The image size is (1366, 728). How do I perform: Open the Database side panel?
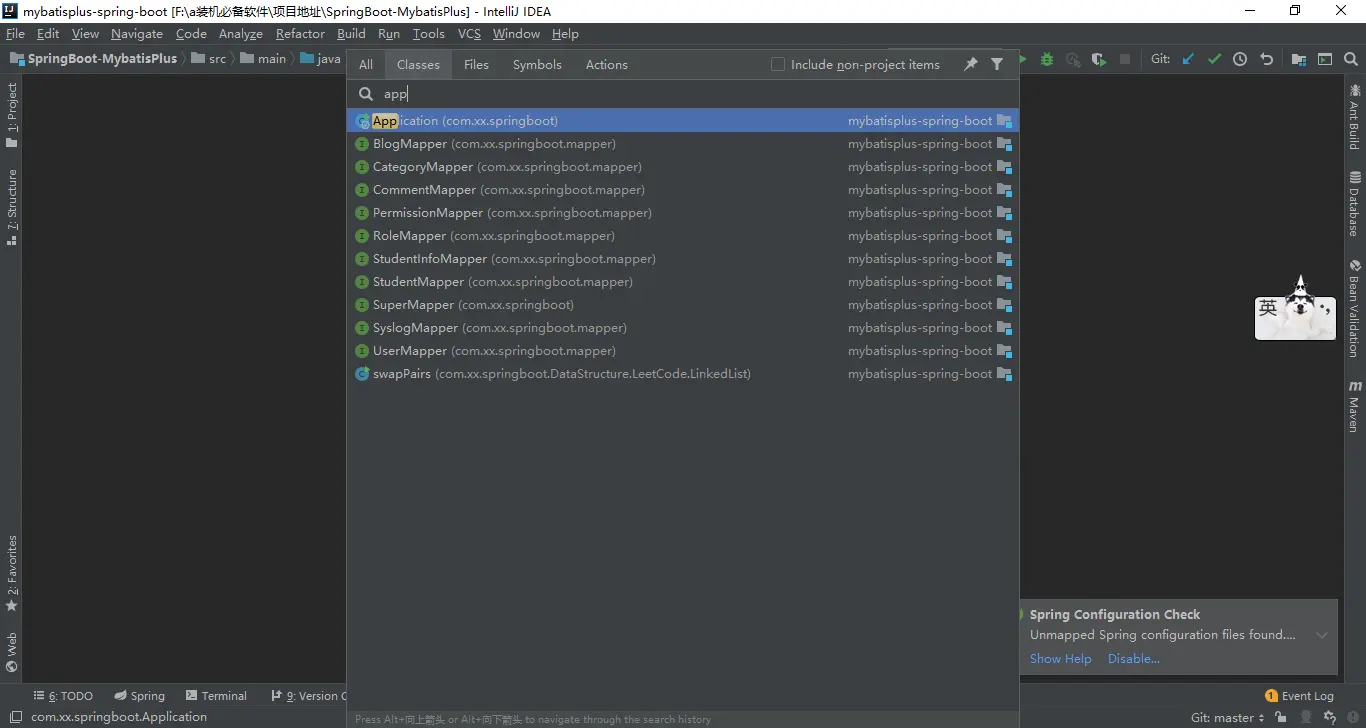click(1354, 203)
